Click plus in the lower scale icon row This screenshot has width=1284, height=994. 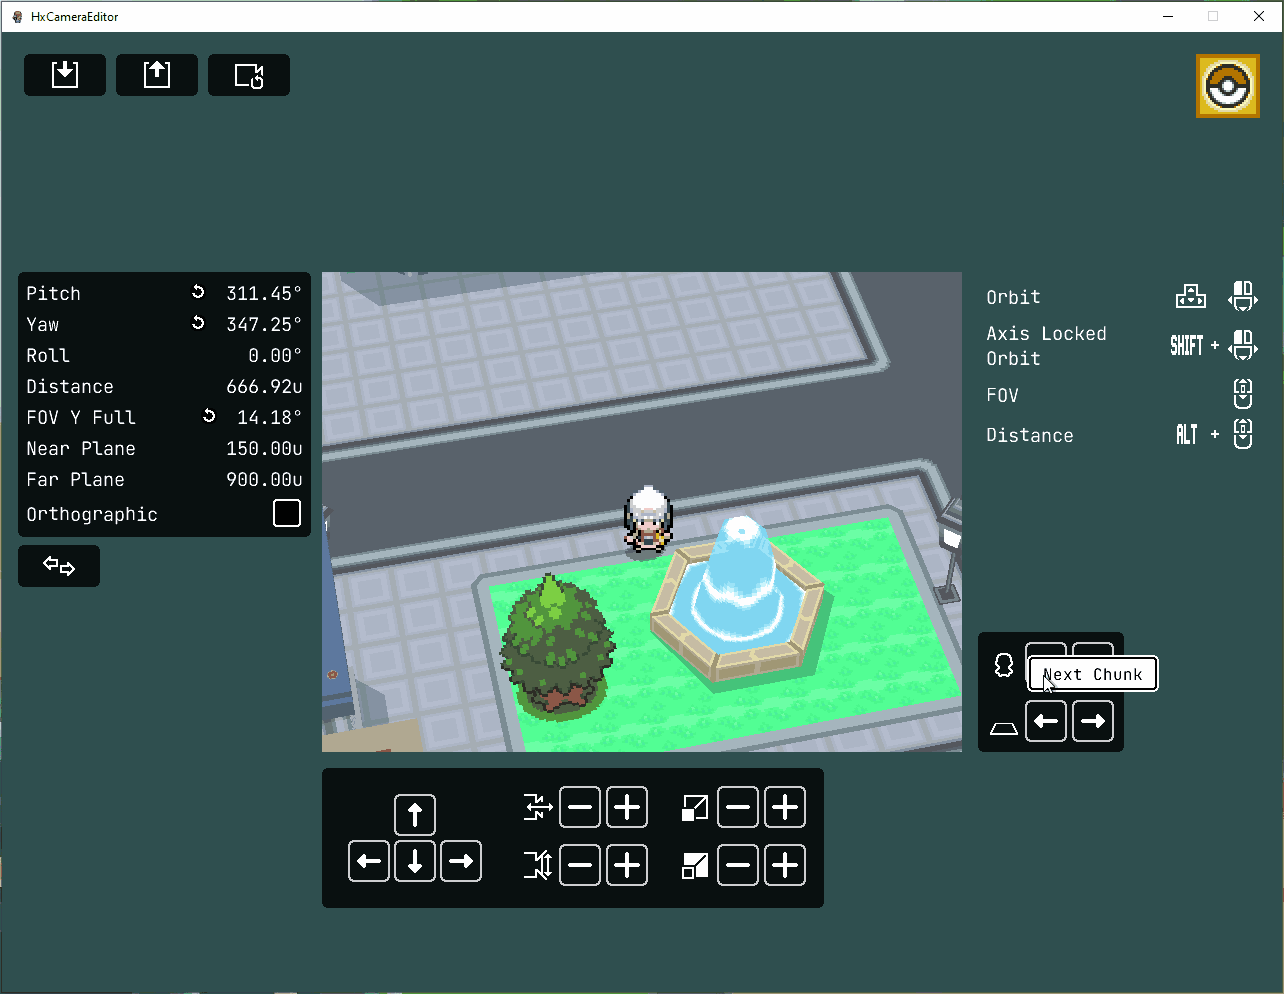tap(785, 865)
